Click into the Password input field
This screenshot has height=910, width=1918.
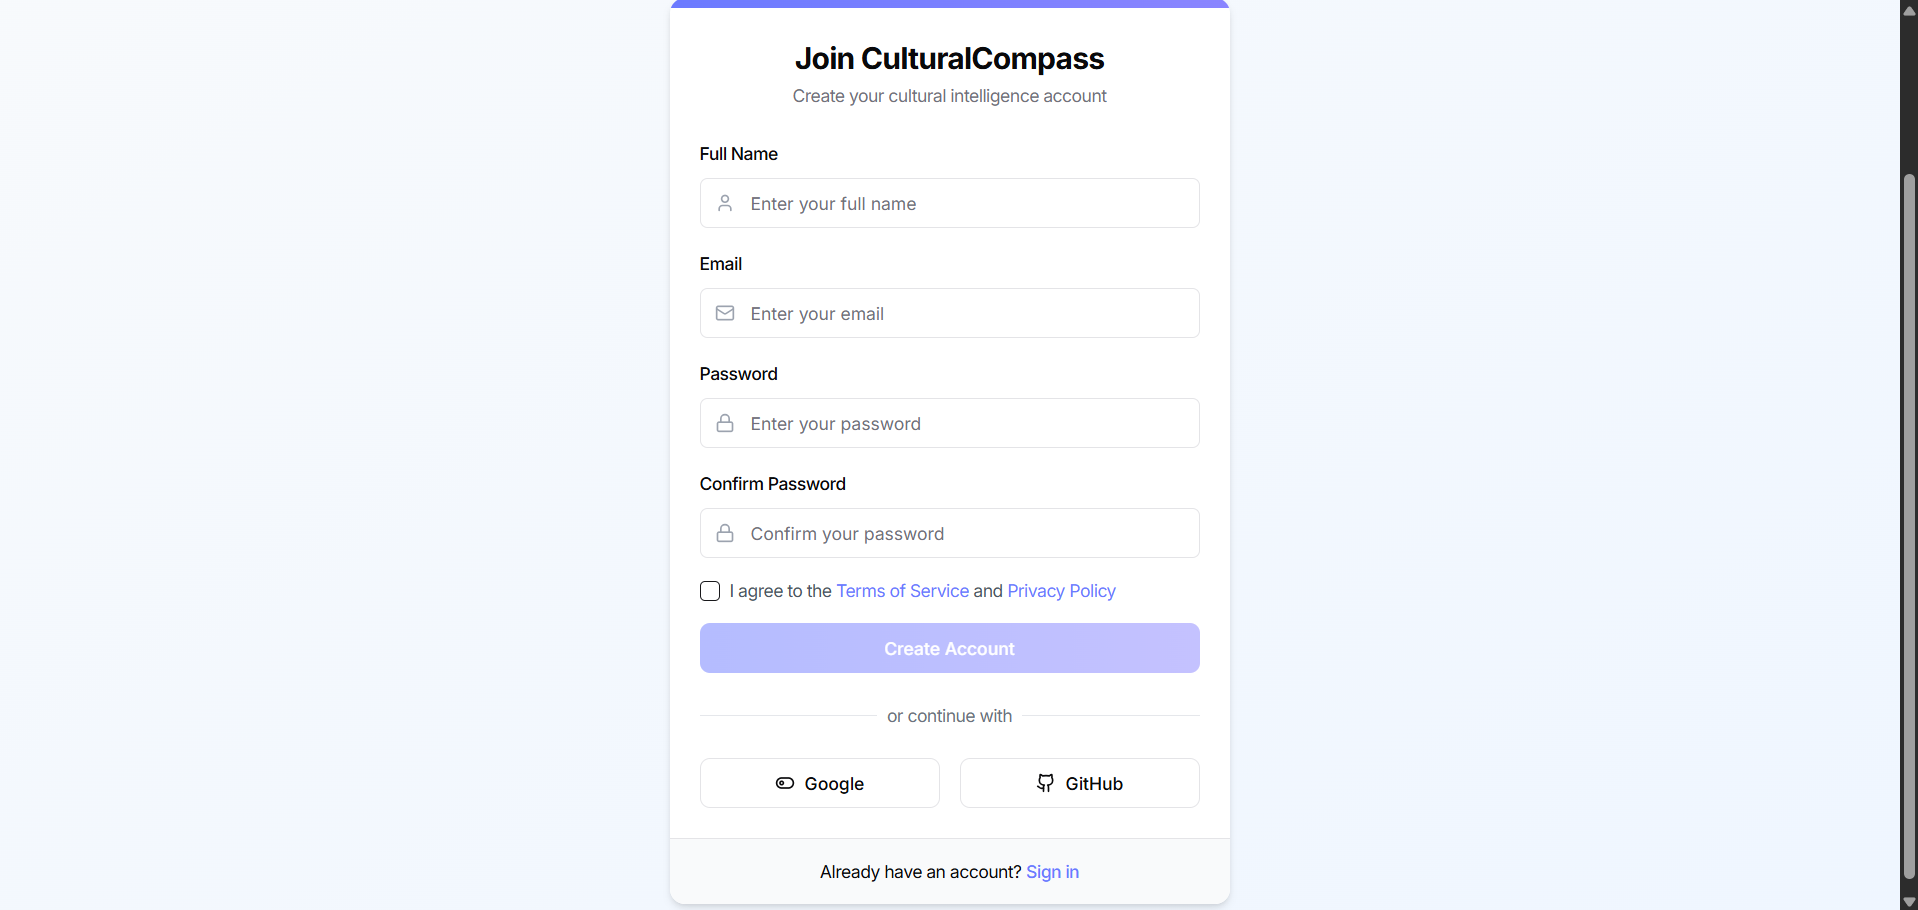(960, 423)
